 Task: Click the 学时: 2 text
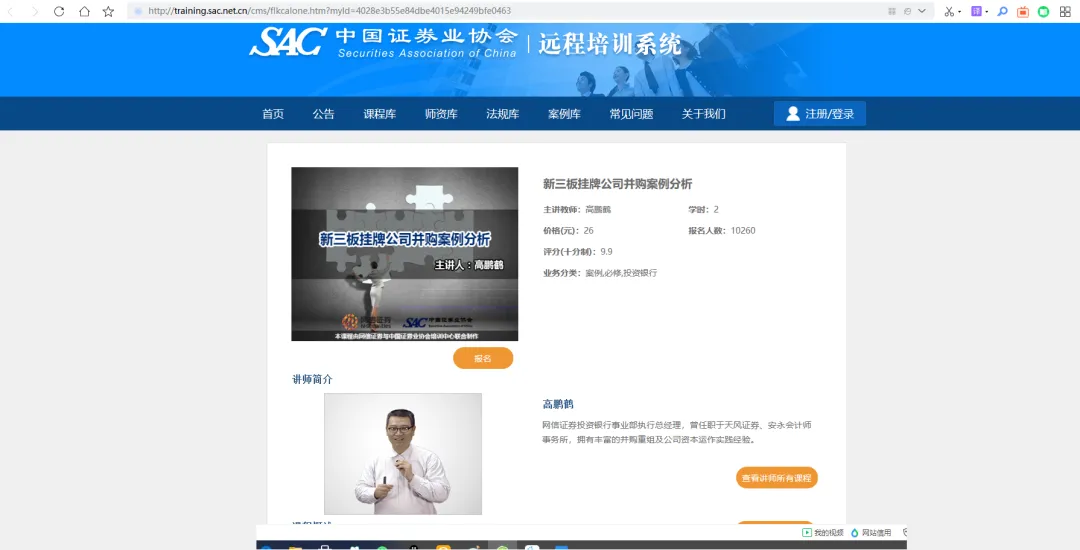coord(703,209)
